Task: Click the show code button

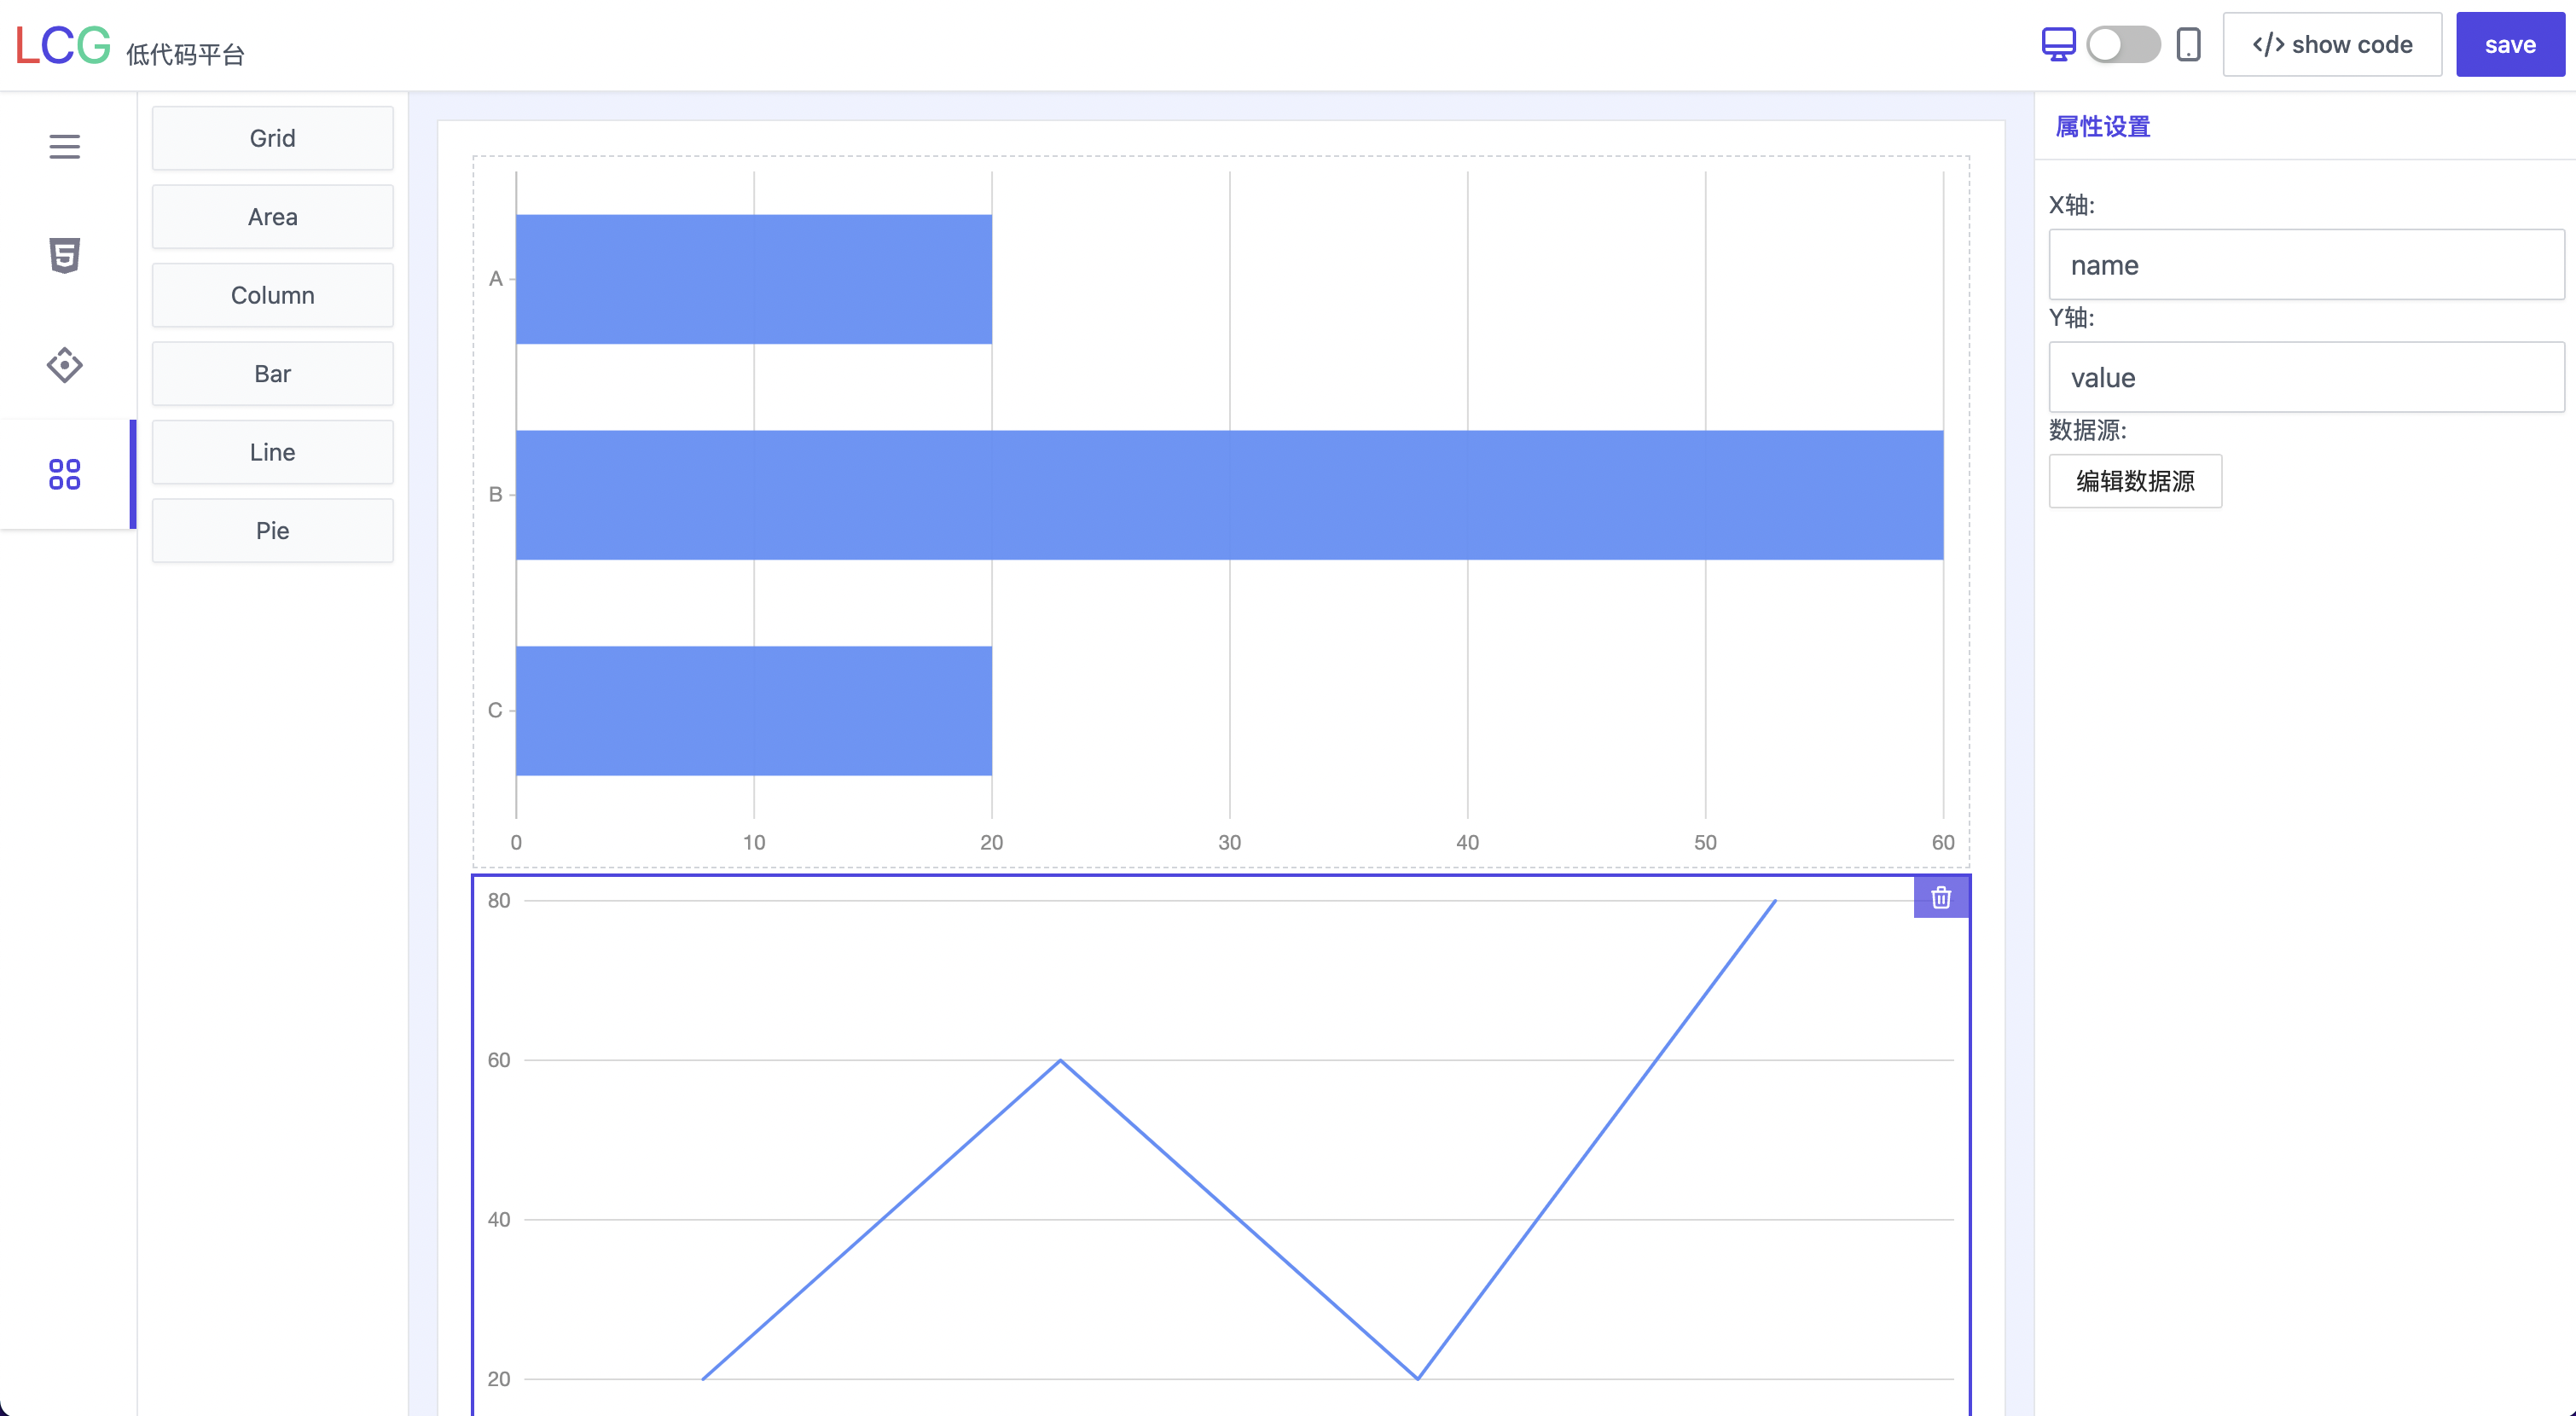Action: [x=2332, y=44]
